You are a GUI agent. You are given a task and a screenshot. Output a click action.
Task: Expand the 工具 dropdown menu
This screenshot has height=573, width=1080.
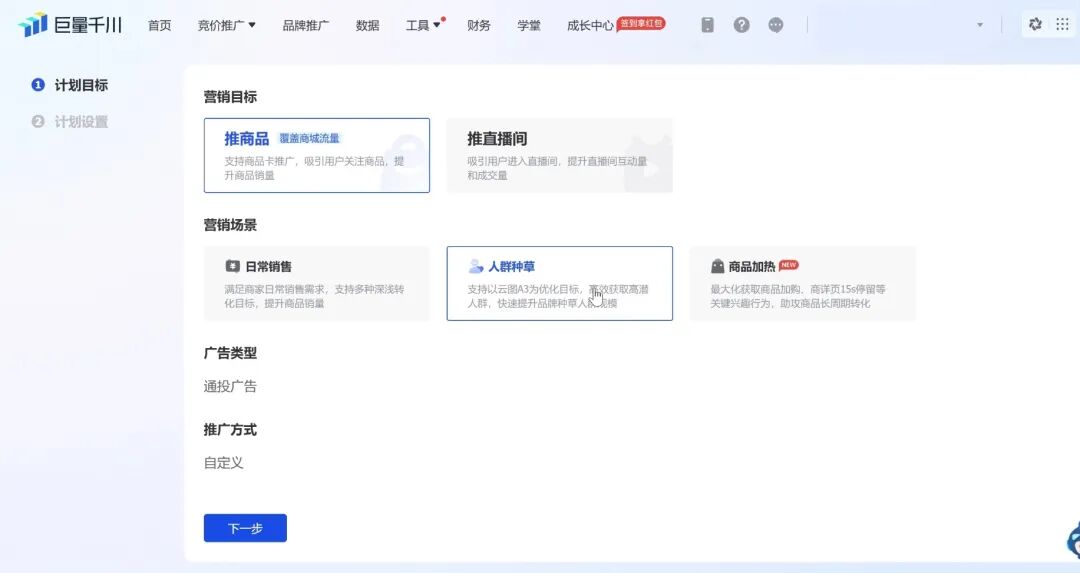click(x=423, y=25)
